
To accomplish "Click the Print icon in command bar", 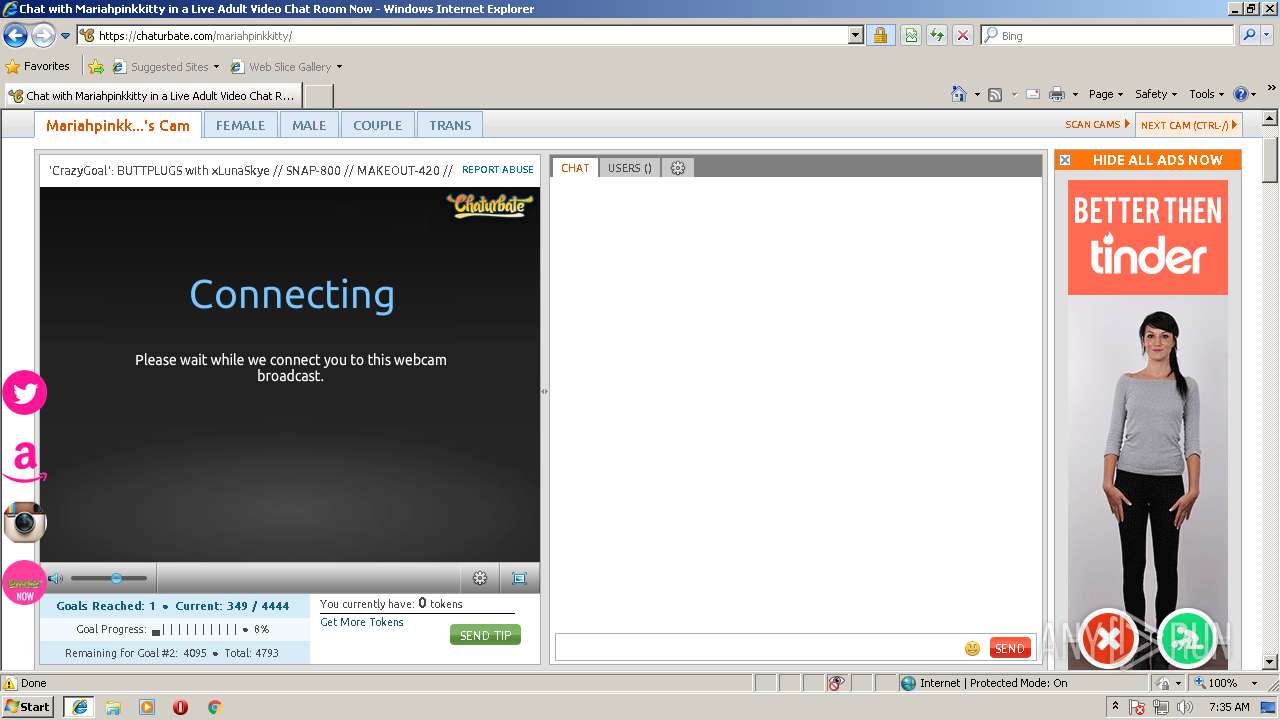I will [1057, 94].
